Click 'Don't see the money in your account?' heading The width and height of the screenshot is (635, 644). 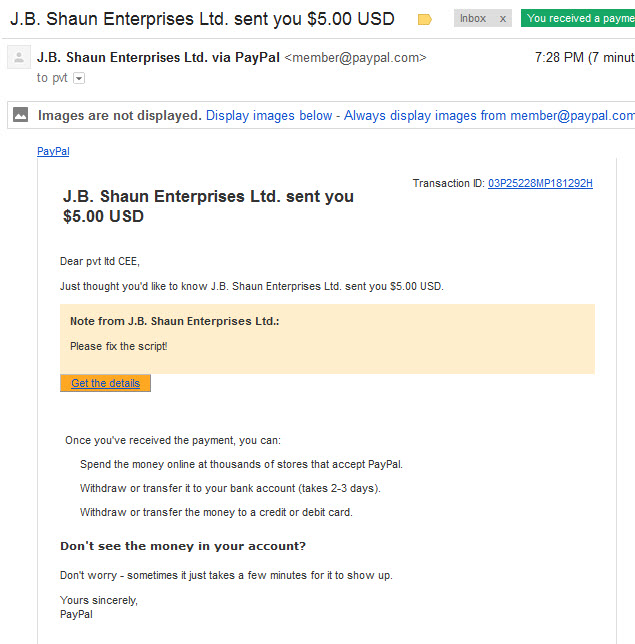(183, 546)
